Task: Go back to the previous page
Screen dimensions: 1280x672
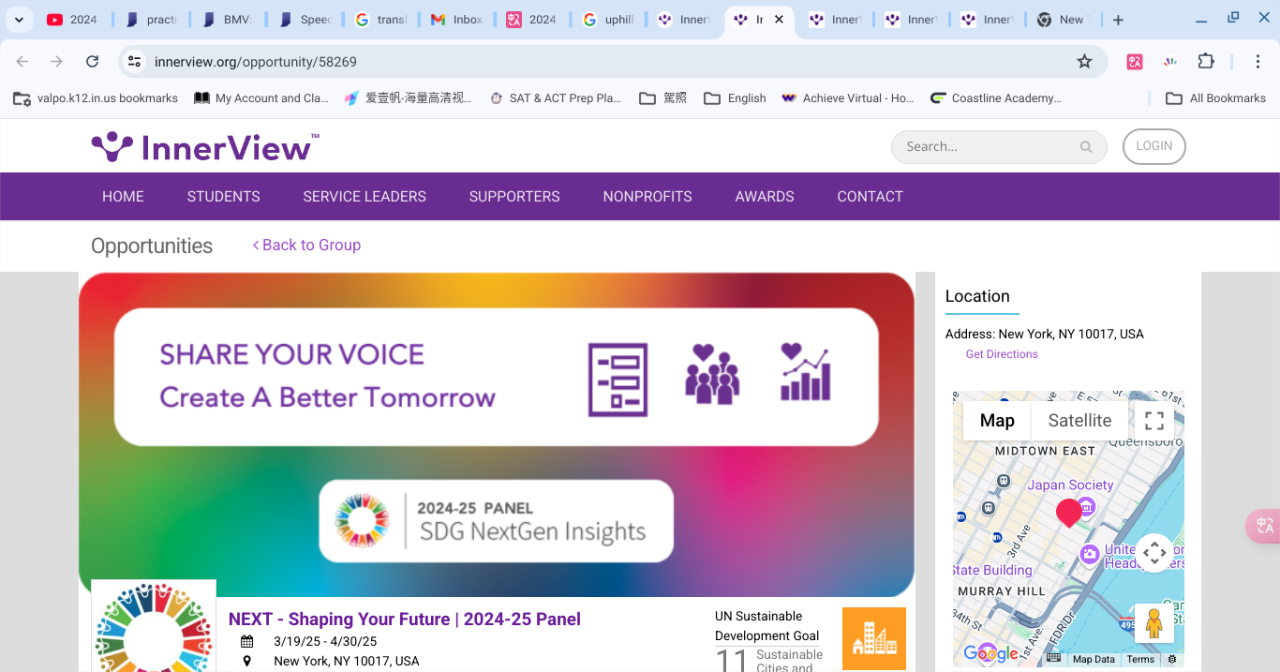Action: (x=22, y=61)
